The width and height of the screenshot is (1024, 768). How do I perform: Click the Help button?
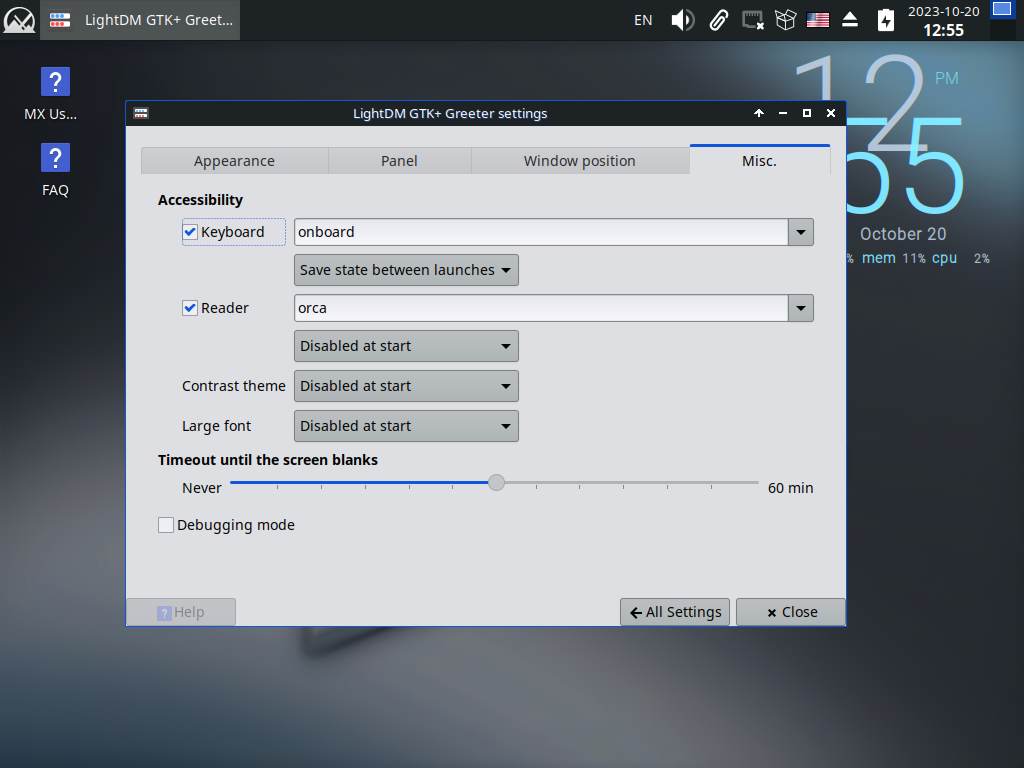tap(181, 612)
